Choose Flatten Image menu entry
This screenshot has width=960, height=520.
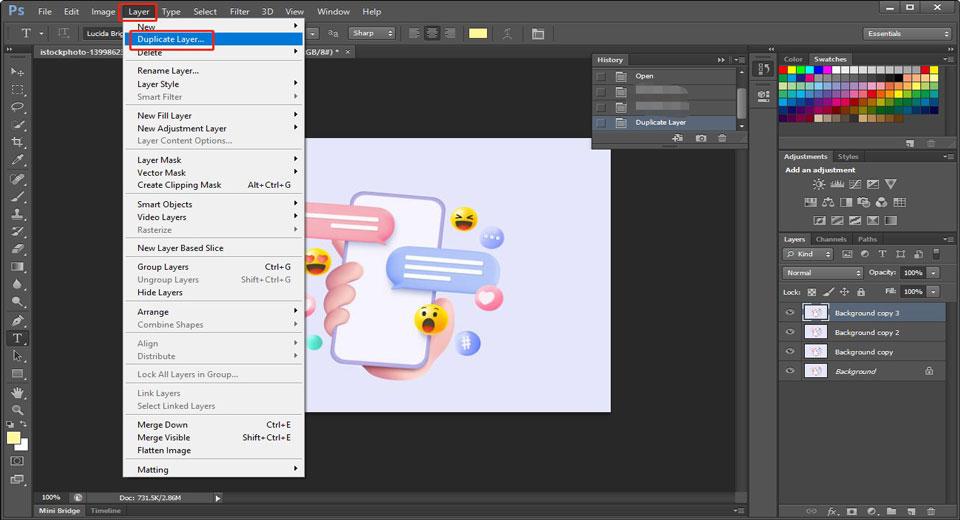click(214, 450)
